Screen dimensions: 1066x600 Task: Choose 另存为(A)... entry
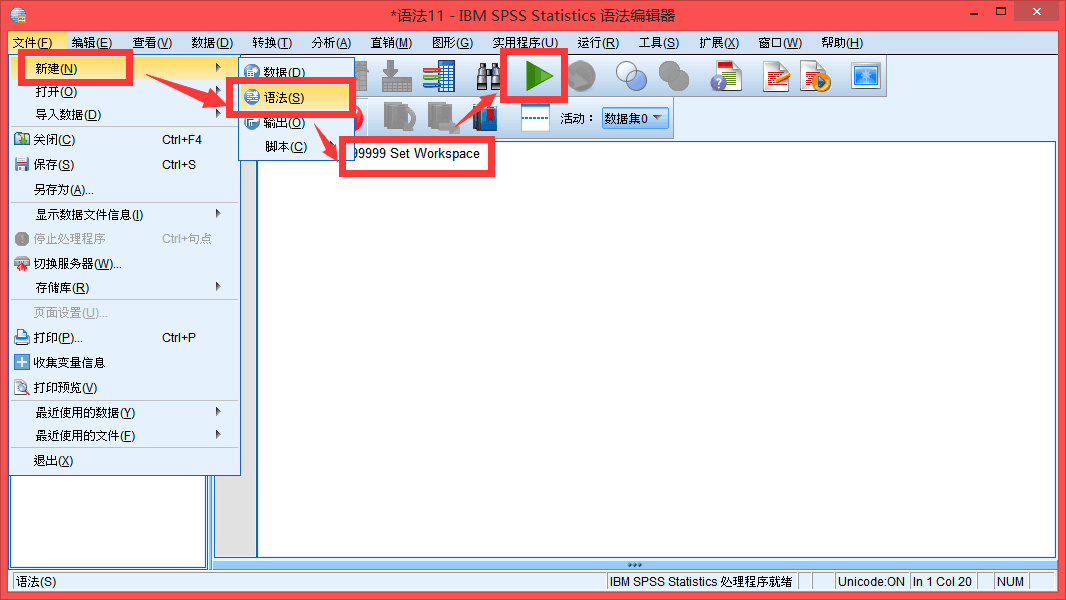tap(124, 190)
